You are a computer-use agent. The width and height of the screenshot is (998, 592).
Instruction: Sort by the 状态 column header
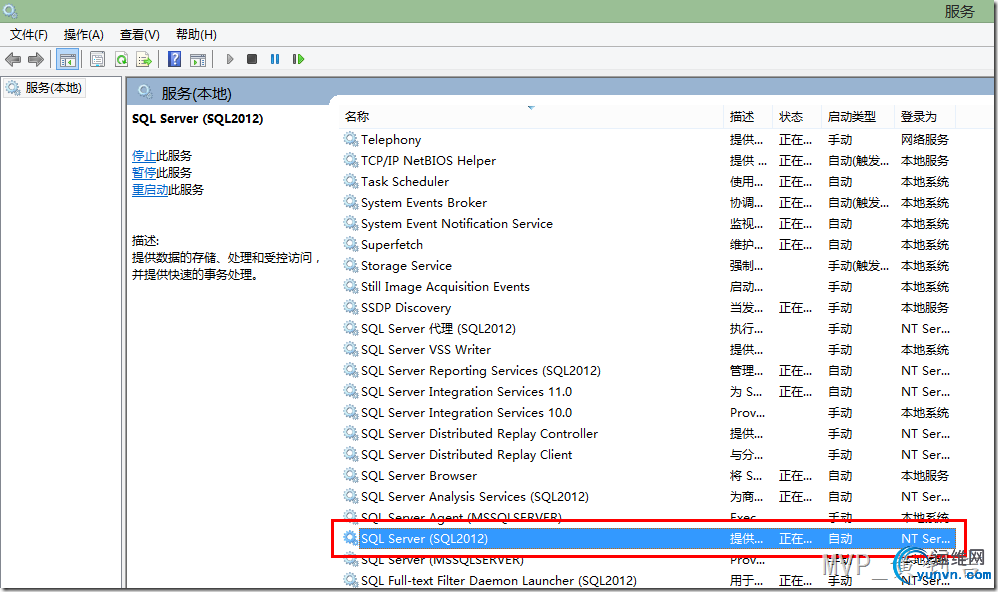[797, 116]
